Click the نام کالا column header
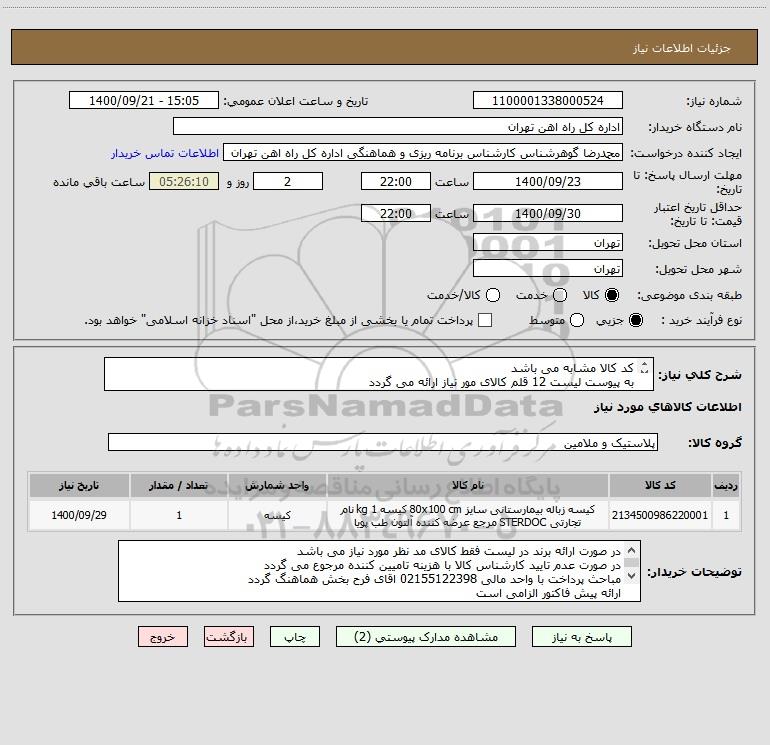The image size is (770, 745). [x=468, y=485]
